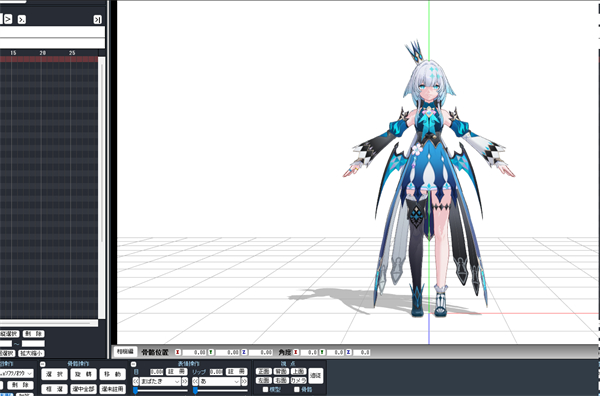Switch view to 右面 right
This screenshot has height=396, width=600.
[281, 381]
